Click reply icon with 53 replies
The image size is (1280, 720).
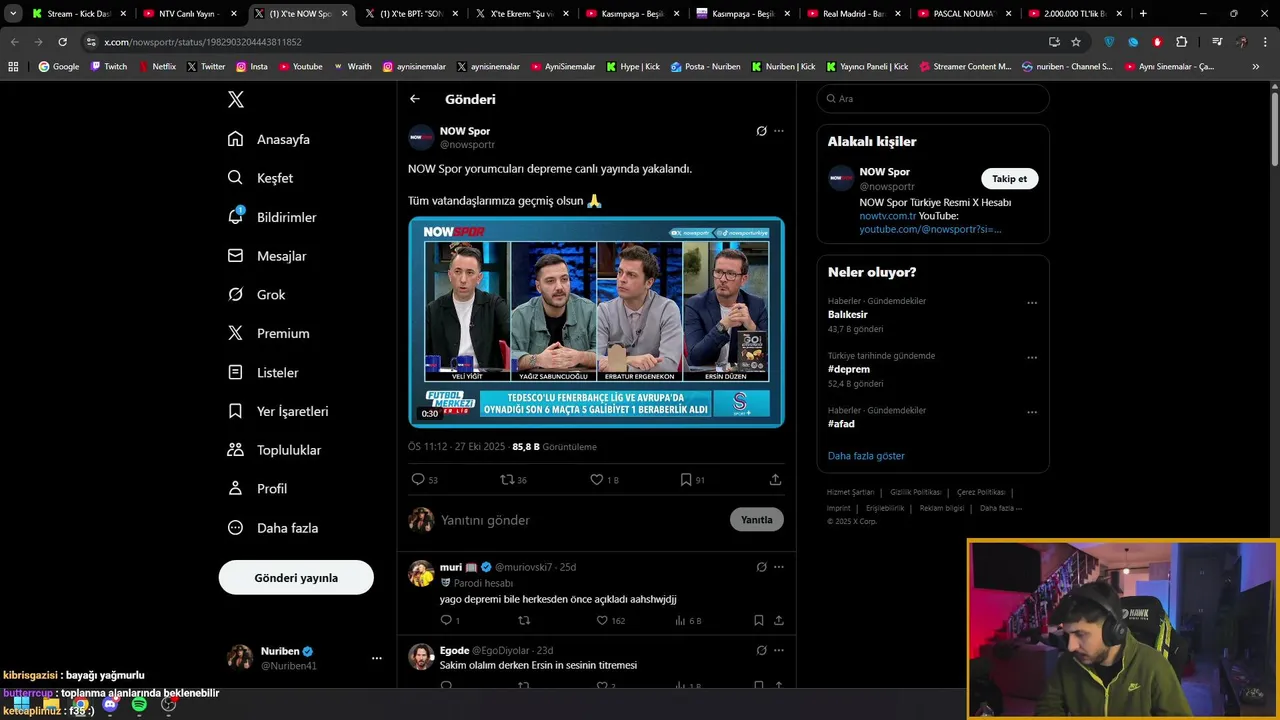point(418,480)
